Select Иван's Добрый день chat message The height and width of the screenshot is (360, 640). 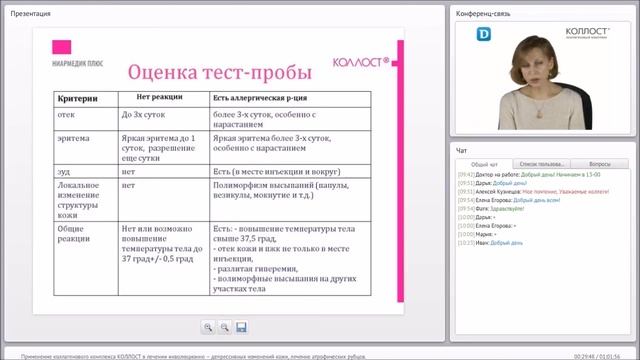coord(490,243)
